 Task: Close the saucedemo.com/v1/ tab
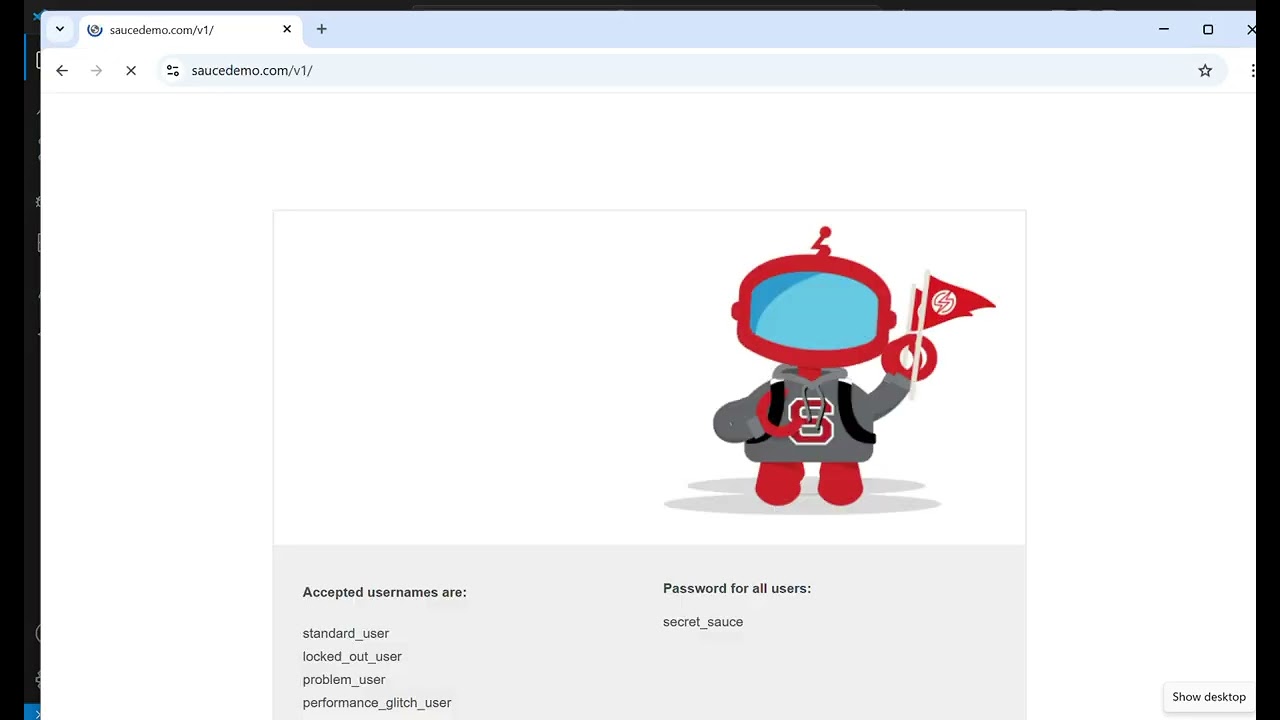pos(287,29)
